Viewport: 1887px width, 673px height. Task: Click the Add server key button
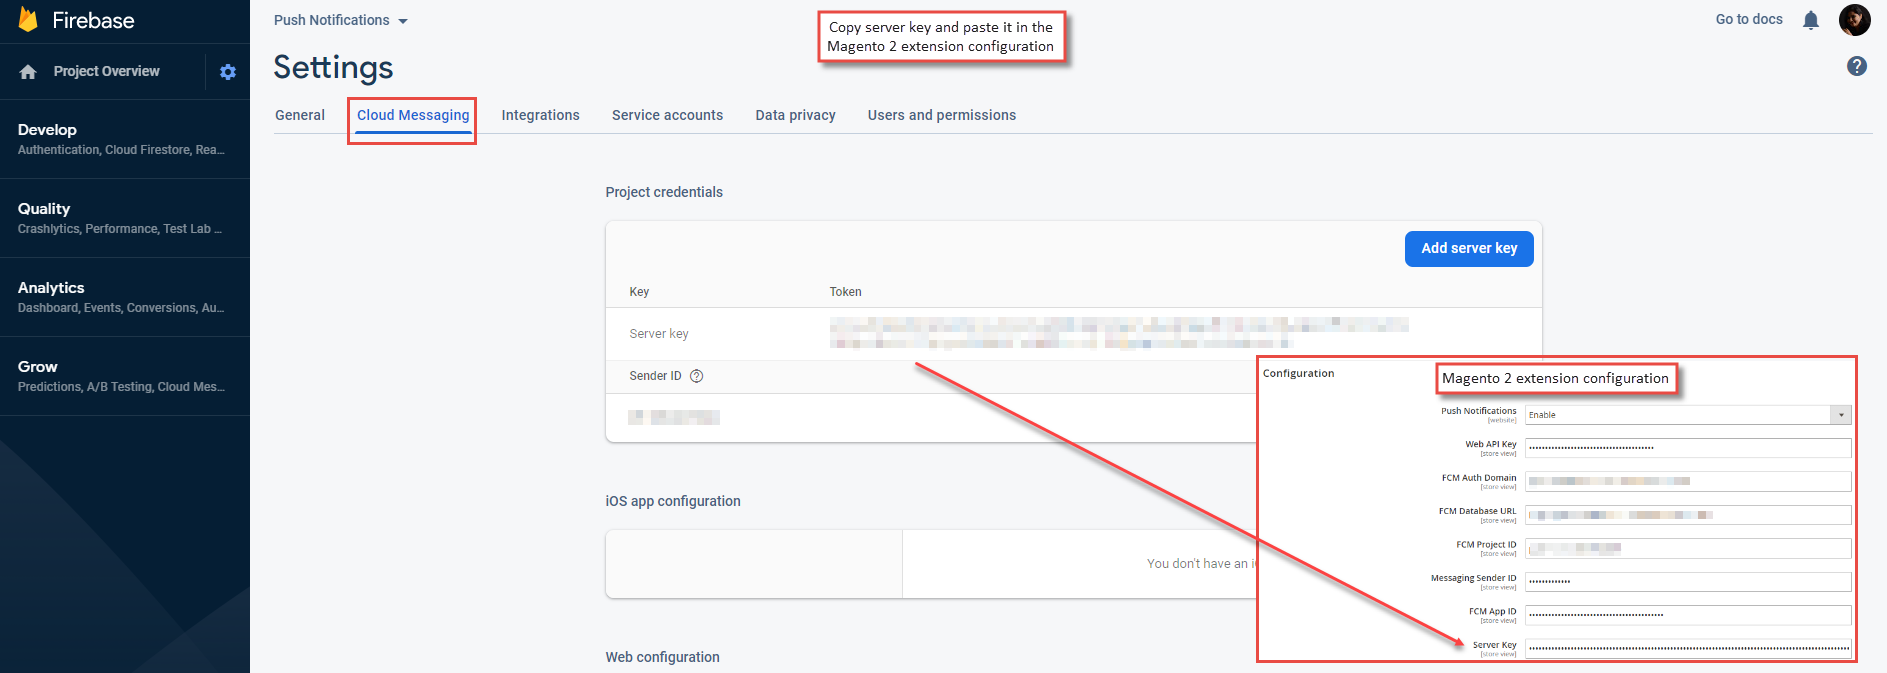pyautogui.click(x=1469, y=249)
